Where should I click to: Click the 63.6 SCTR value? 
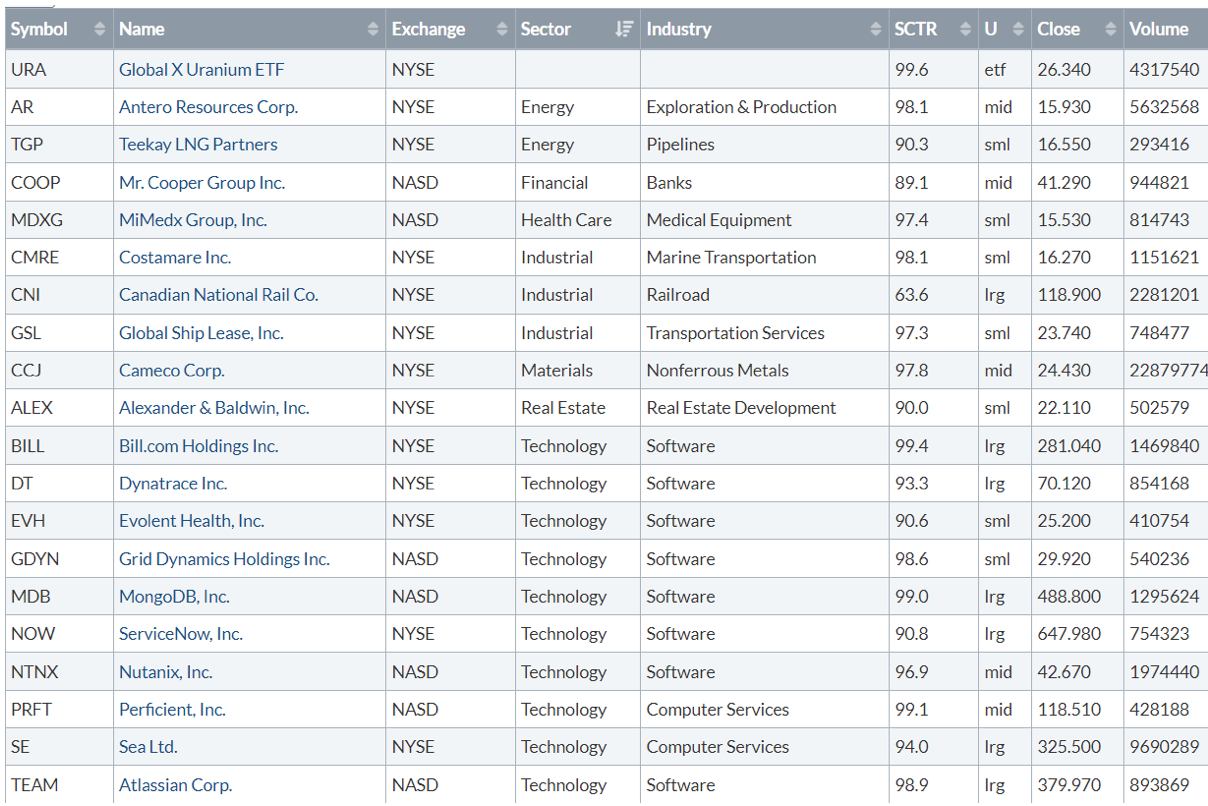(x=912, y=295)
